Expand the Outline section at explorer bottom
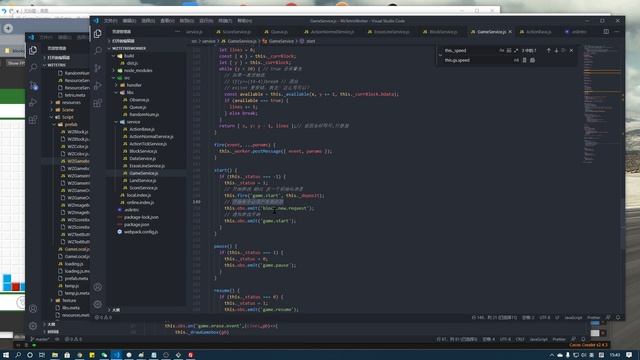Screen dimensions: 640x360 pos(116,310)
